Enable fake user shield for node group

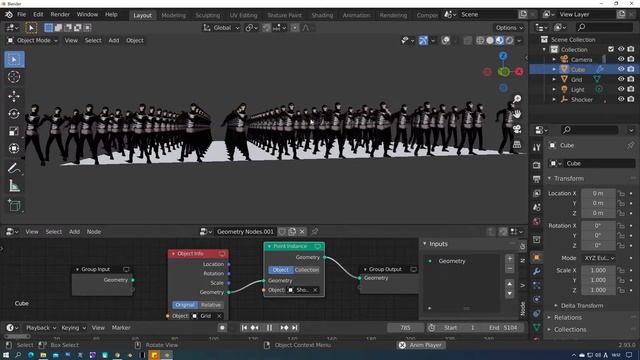coord(282,232)
